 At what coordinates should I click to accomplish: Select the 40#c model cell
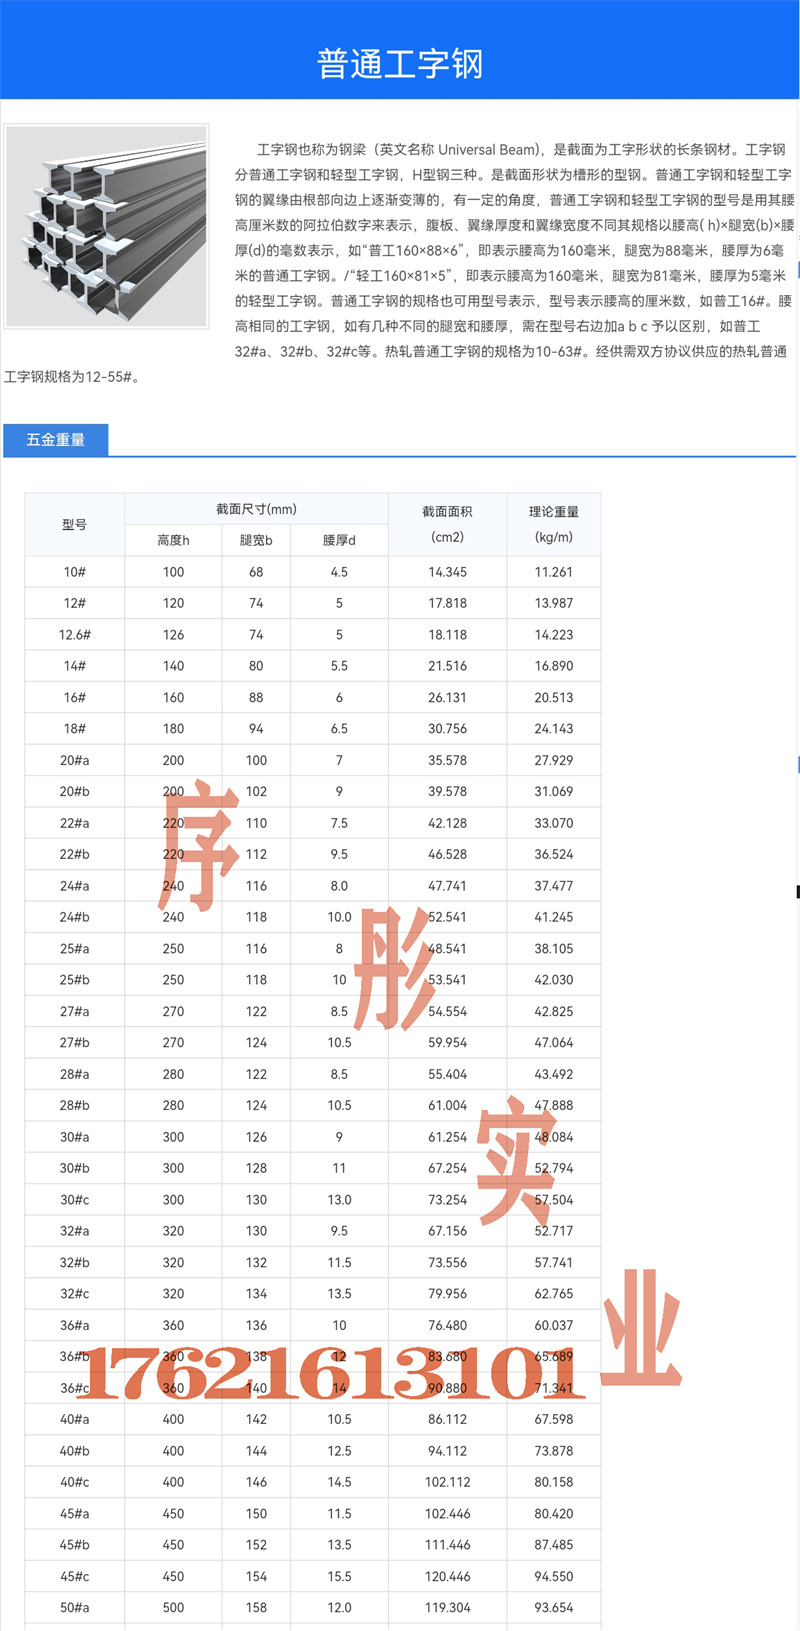pos(74,1482)
